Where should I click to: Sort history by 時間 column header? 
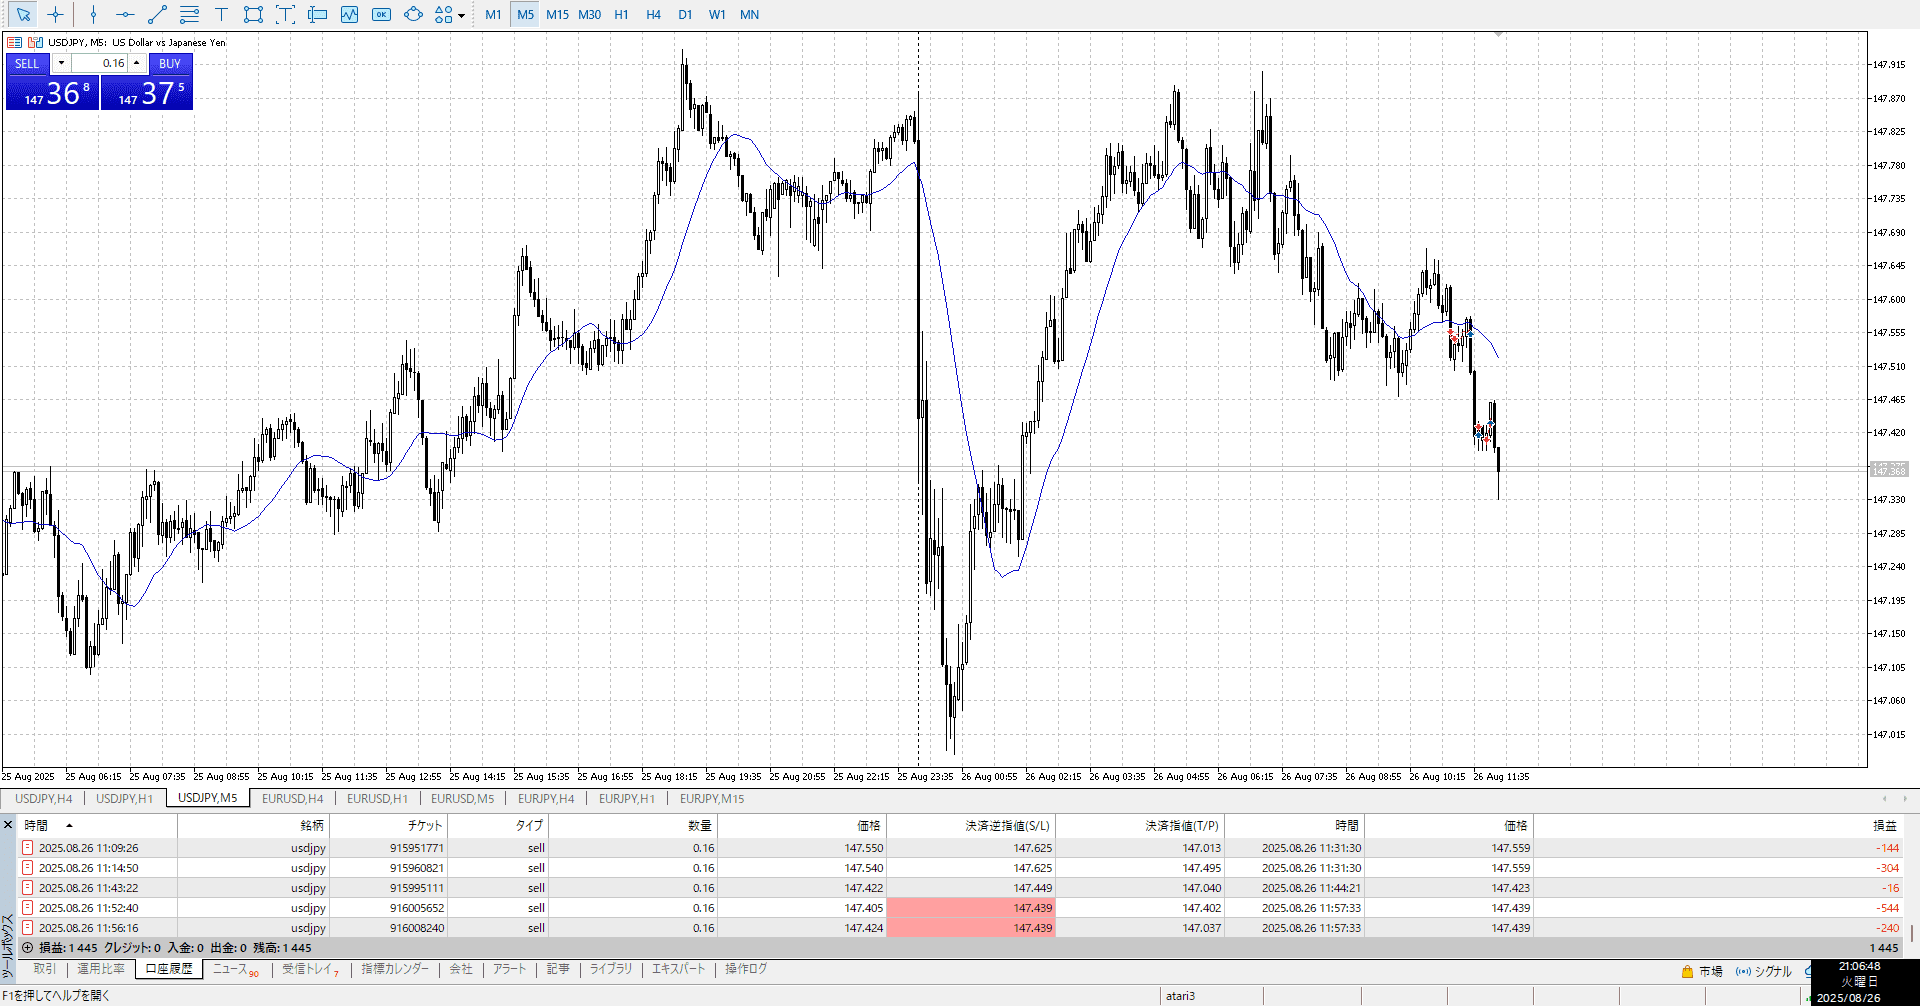37,826
